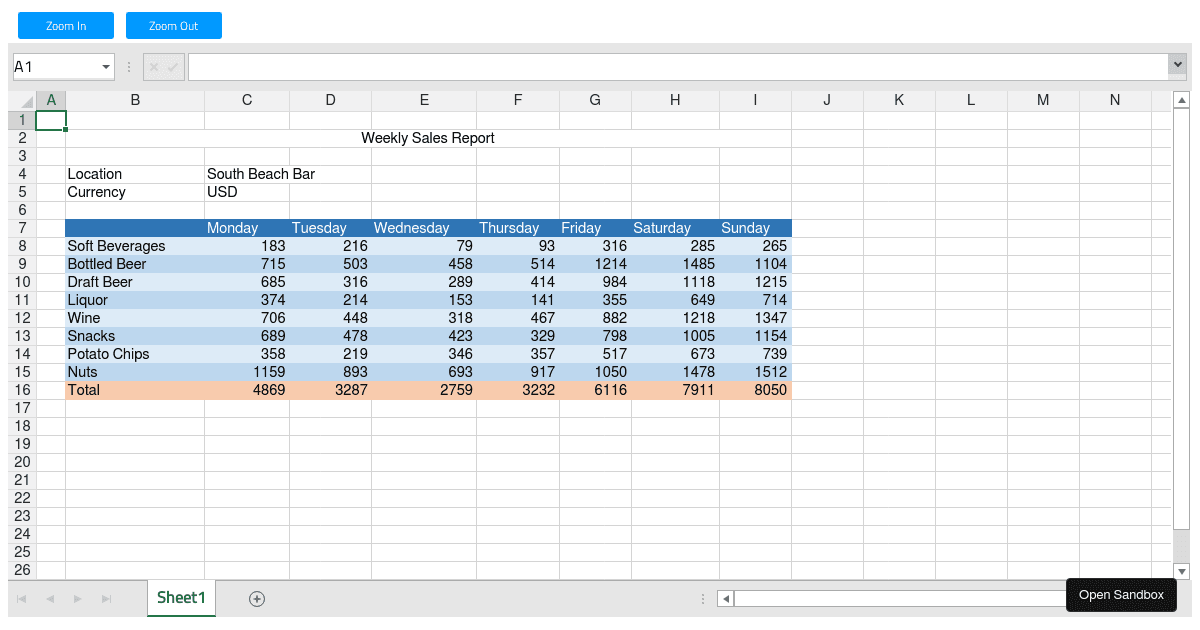Click horizontal scrollbar left arrow
The image size is (1200, 630).
[726, 599]
